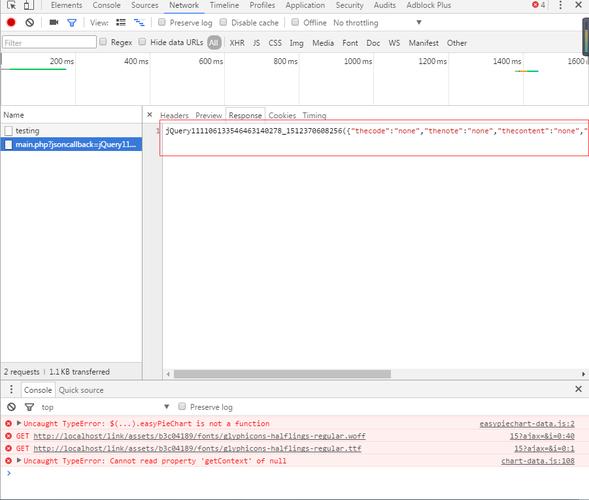The height and width of the screenshot is (500, 589).
Task: Clear the network log
Action: point(30,23)
